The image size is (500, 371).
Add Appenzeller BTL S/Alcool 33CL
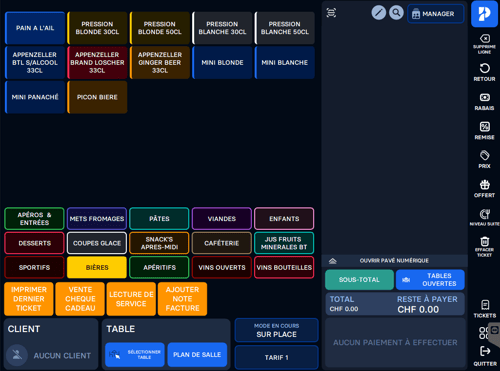(x=35, y=63)
